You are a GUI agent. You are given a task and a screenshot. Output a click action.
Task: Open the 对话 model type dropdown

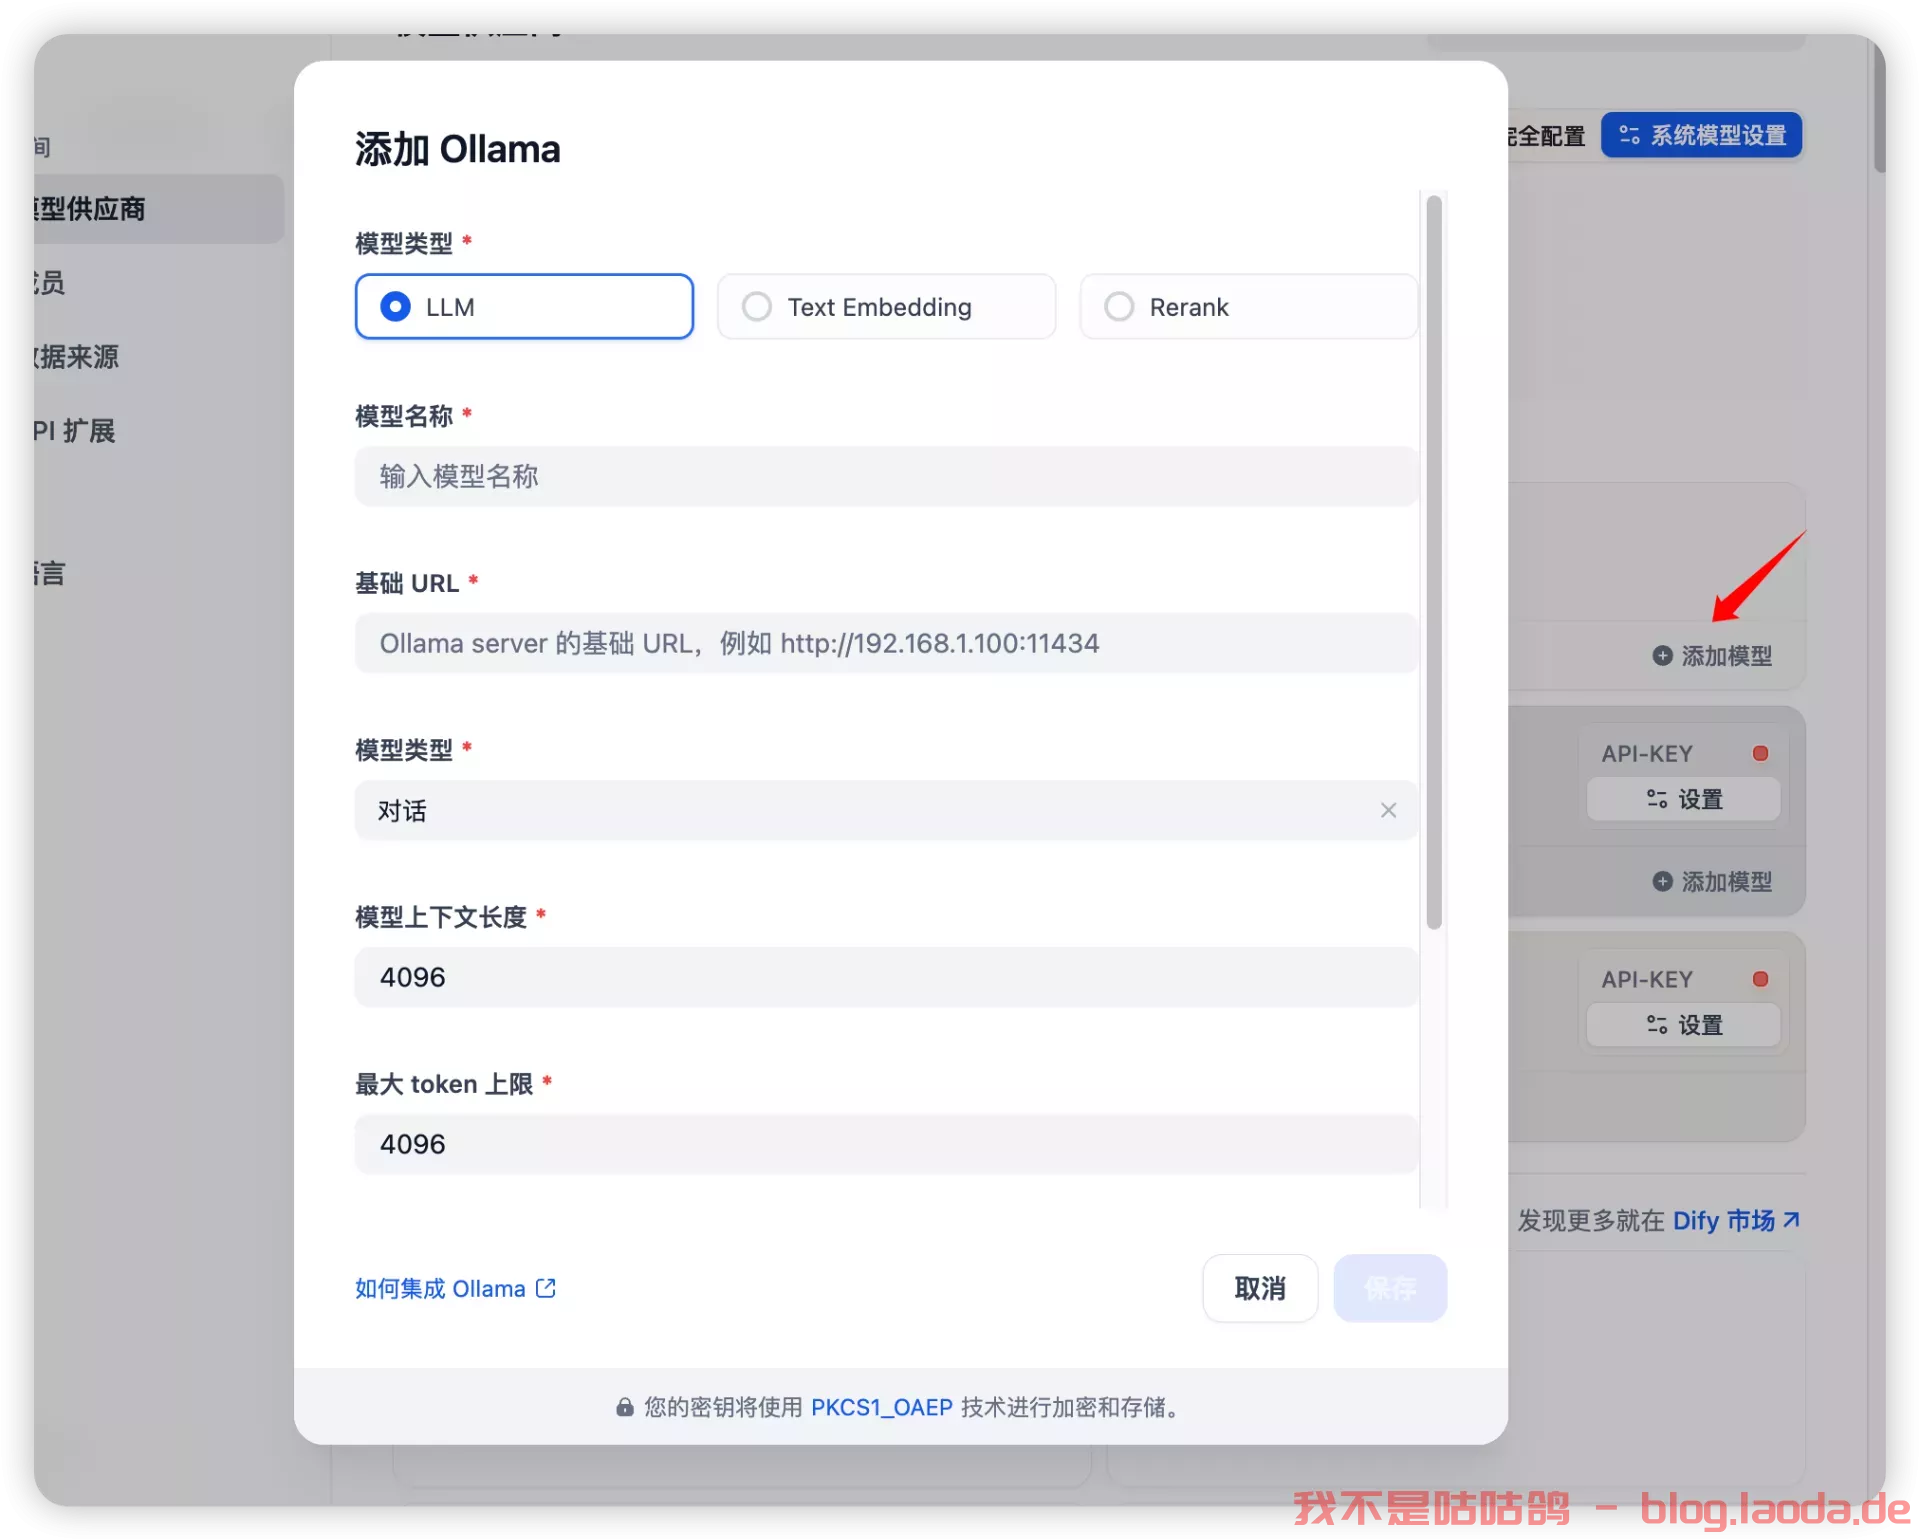click(x=886, y=810)
